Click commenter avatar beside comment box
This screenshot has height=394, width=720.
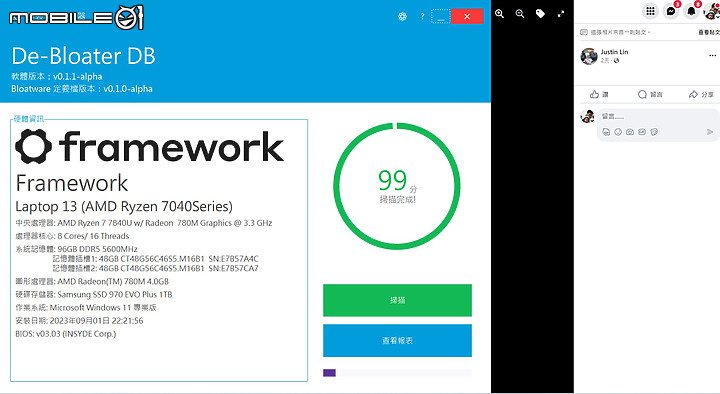click(587, 116)
